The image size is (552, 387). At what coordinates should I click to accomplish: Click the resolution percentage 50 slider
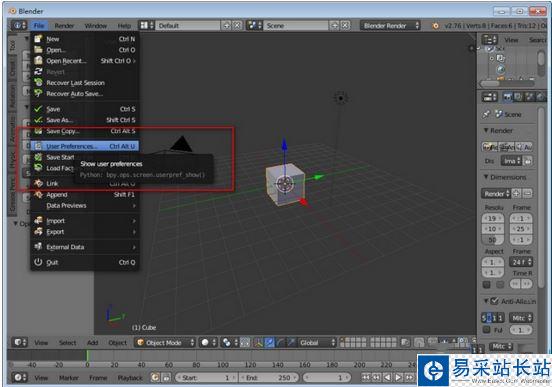coord(493,239)
